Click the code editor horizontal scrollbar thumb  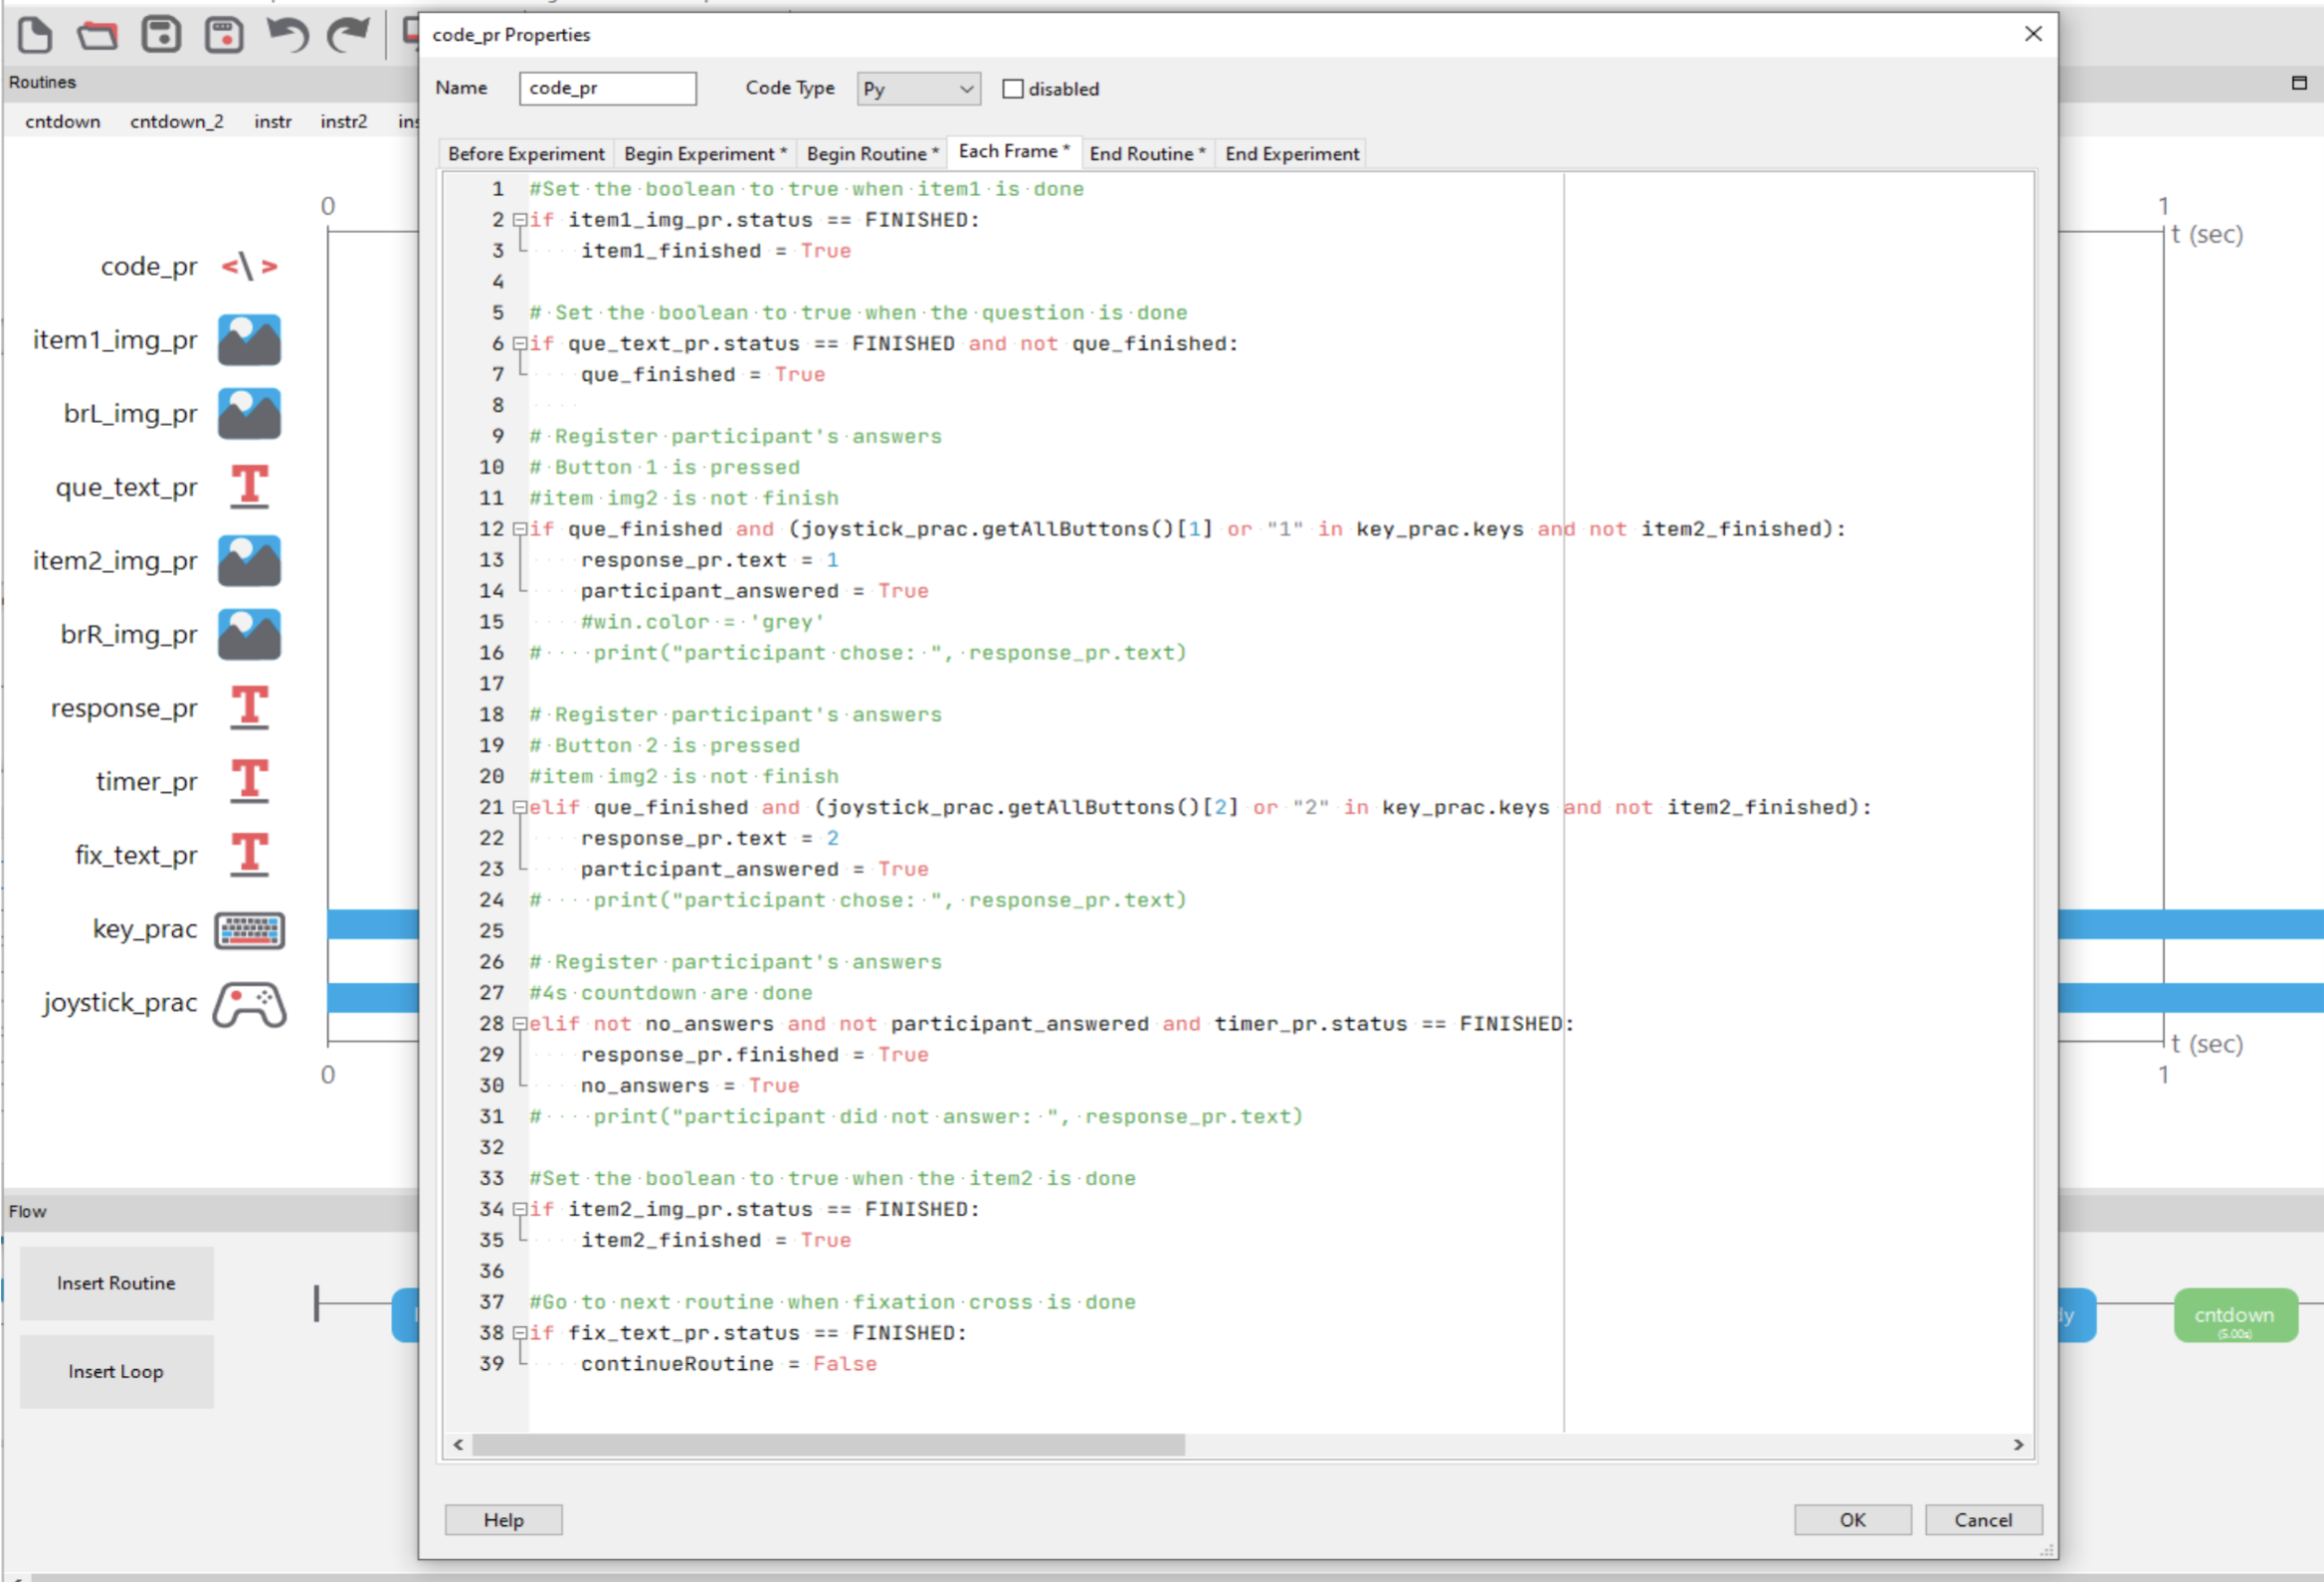click(x=828, y=1446)
